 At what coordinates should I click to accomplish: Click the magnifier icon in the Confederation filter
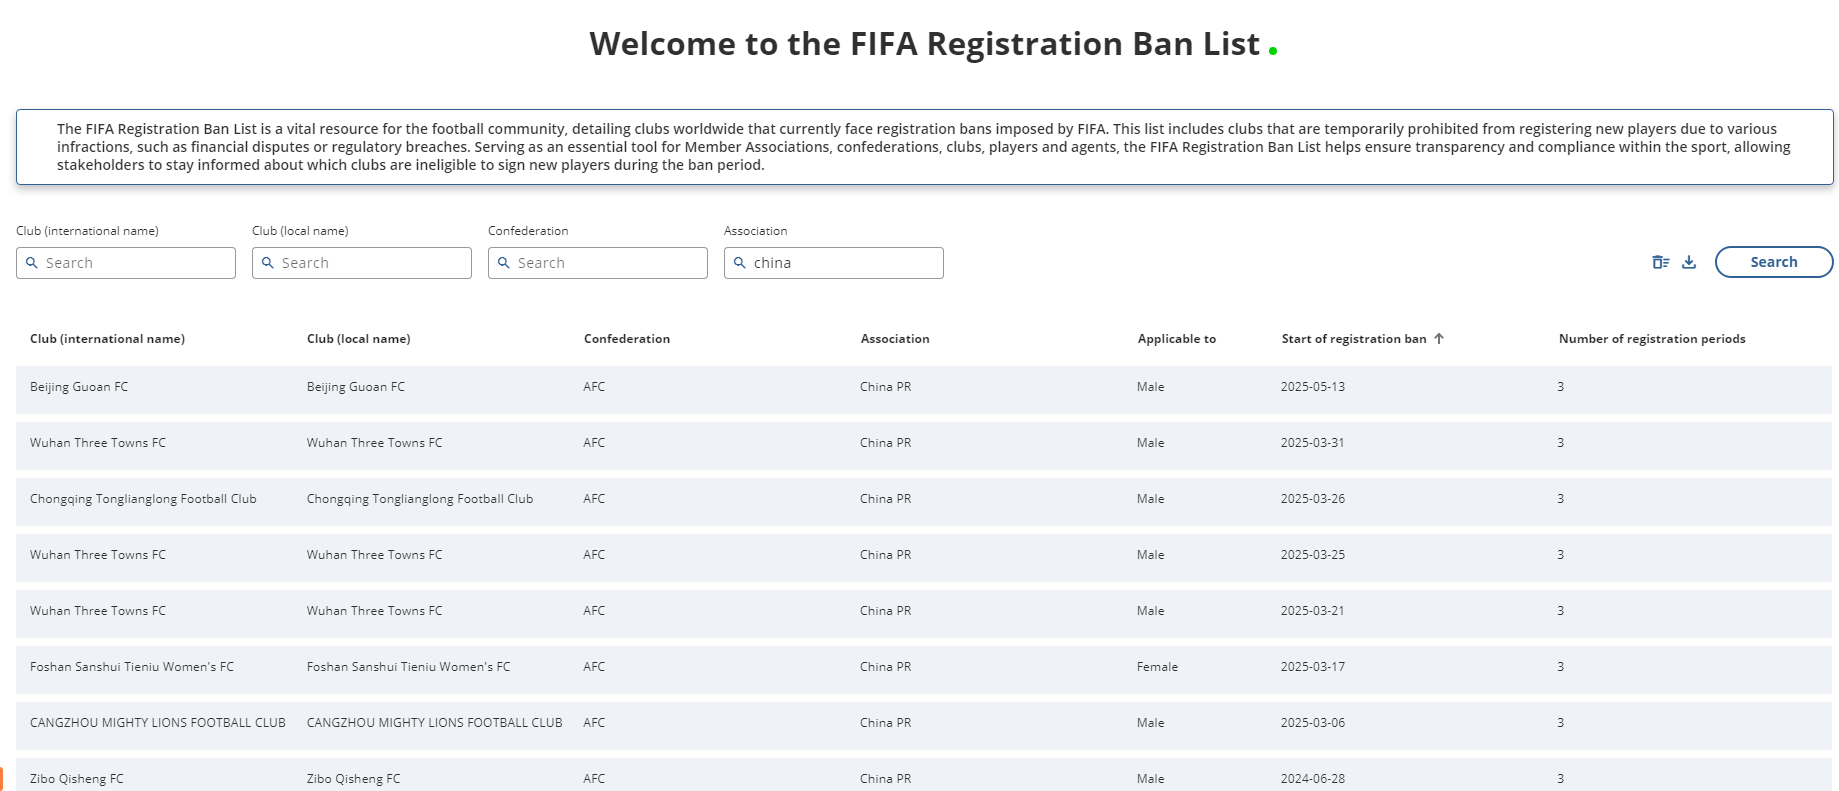(504, 263)
